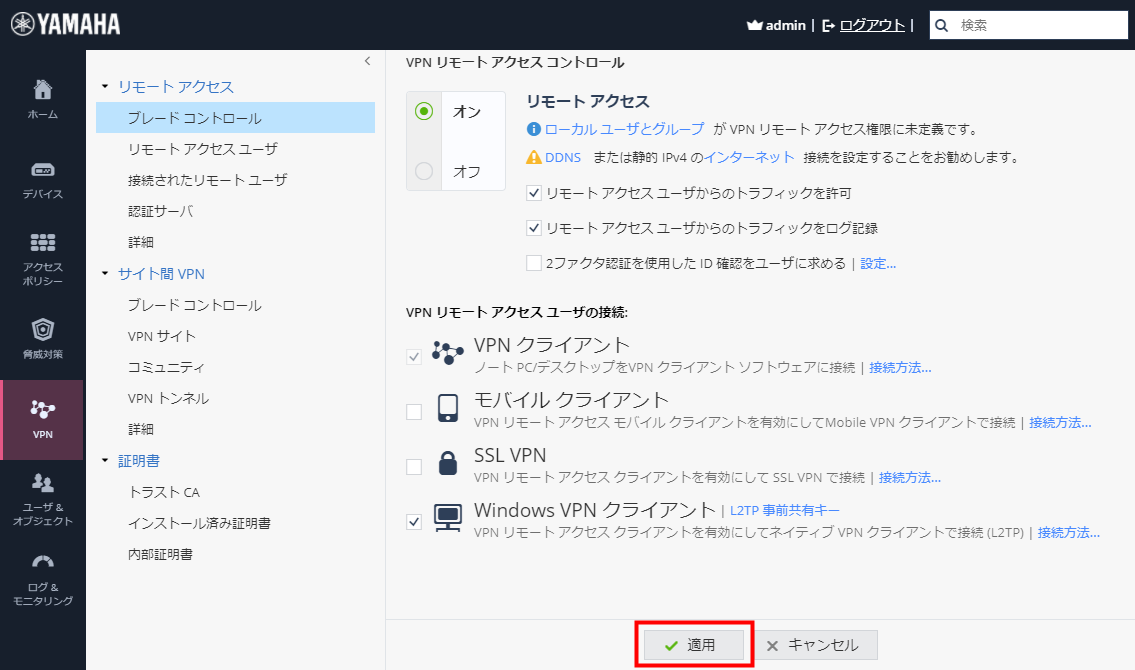
Task: Click the 脅威対策 shield icon
Action: click(42, 330)
